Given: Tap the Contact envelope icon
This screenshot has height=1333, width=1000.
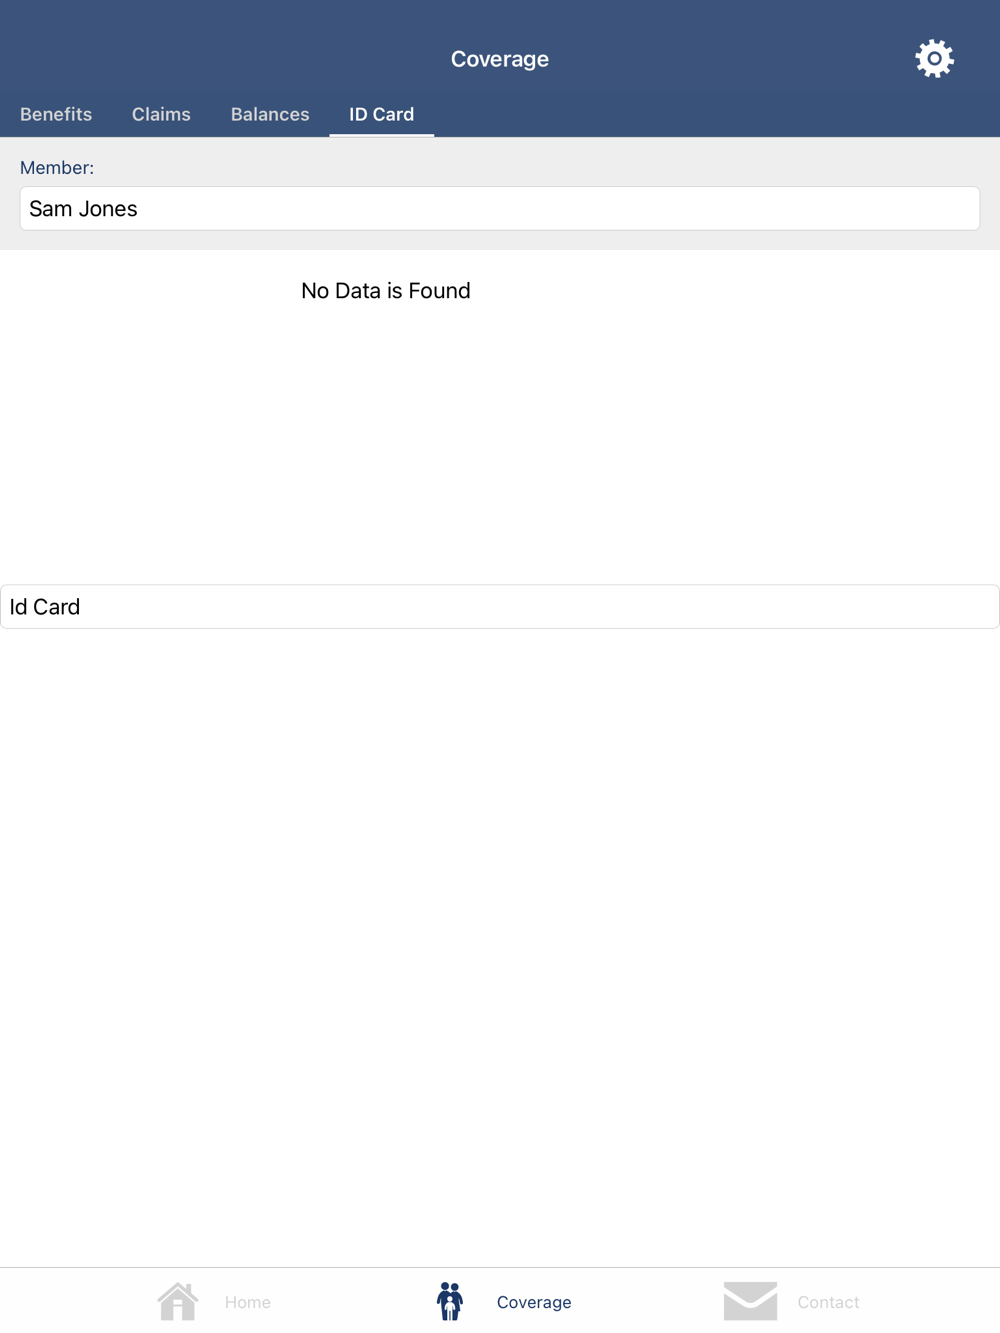Looking at the screenshot, I should point(750,1301).
